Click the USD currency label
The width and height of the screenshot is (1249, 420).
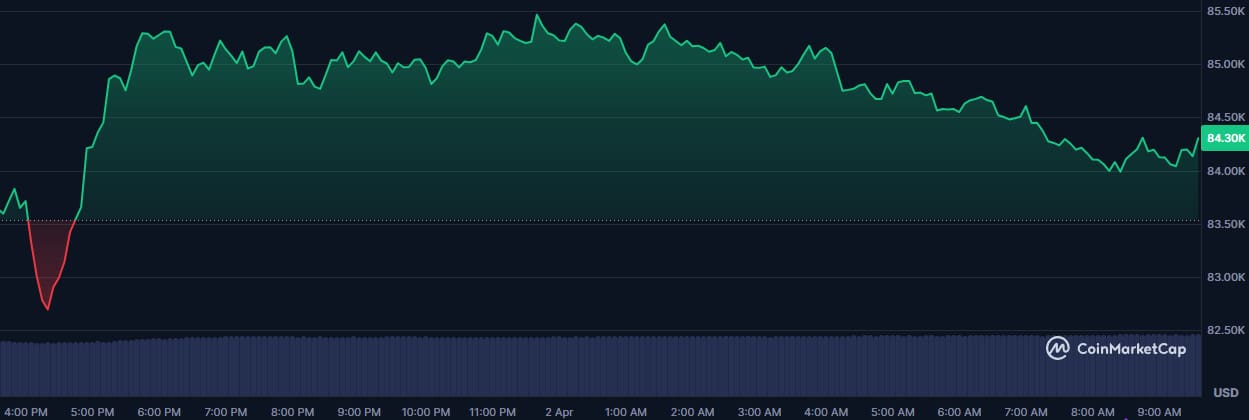[1225, 391]
